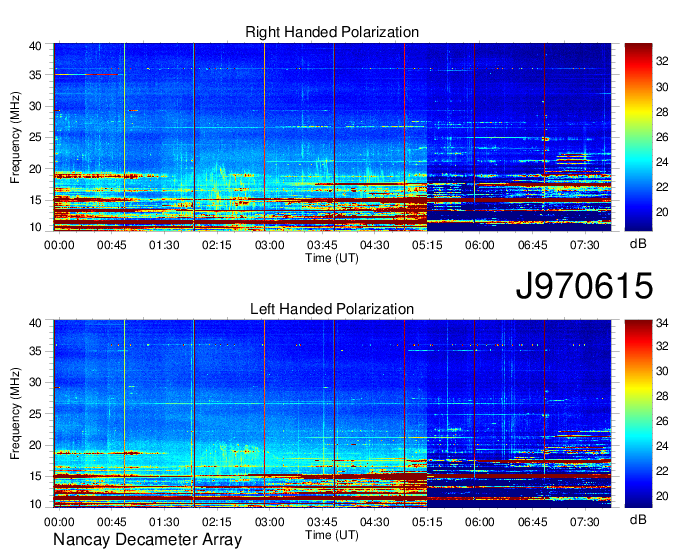Click "03:45" time tick of Left Handed plot

pos(322,522)
